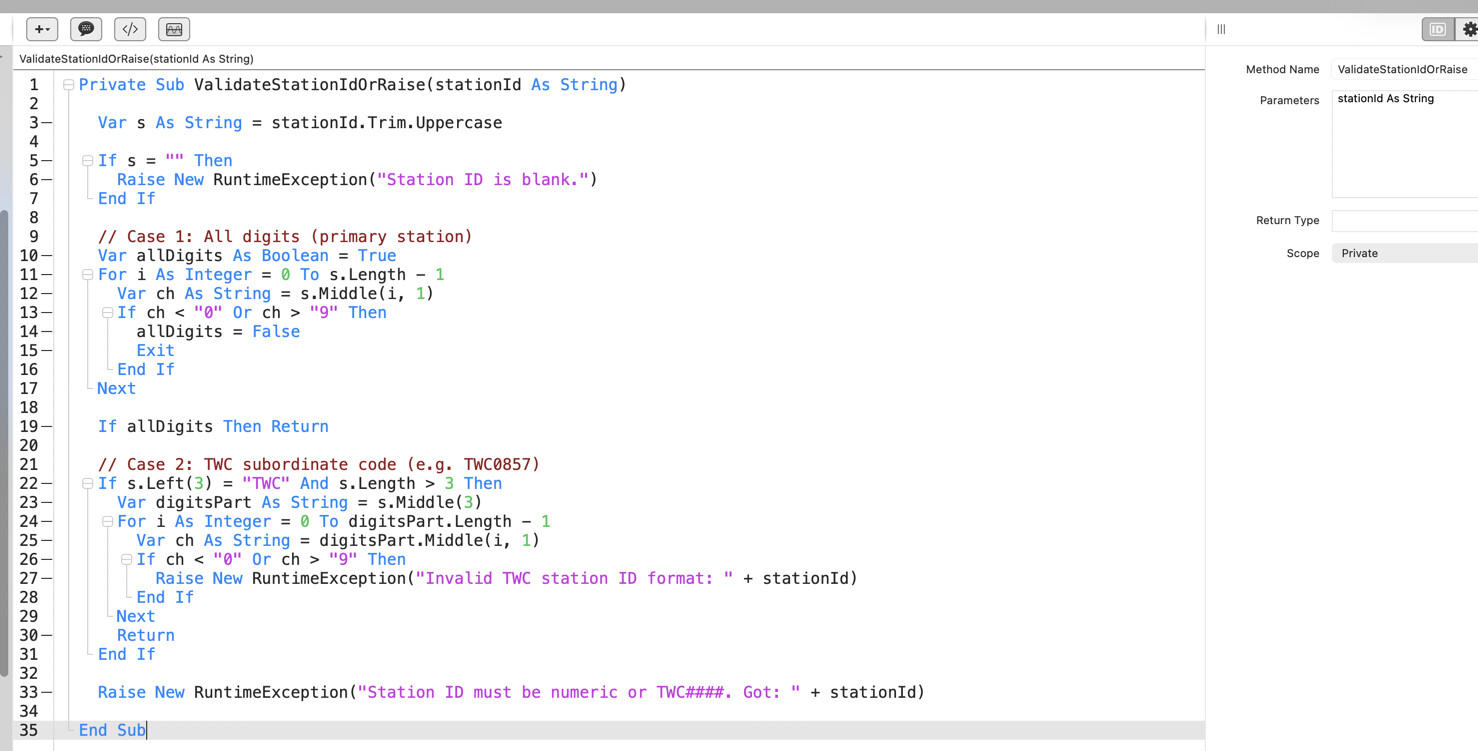The height and width of the screenshot is (751, 1478).
Task: Open the Add (+) insert menu
Action: pos(41,29)
